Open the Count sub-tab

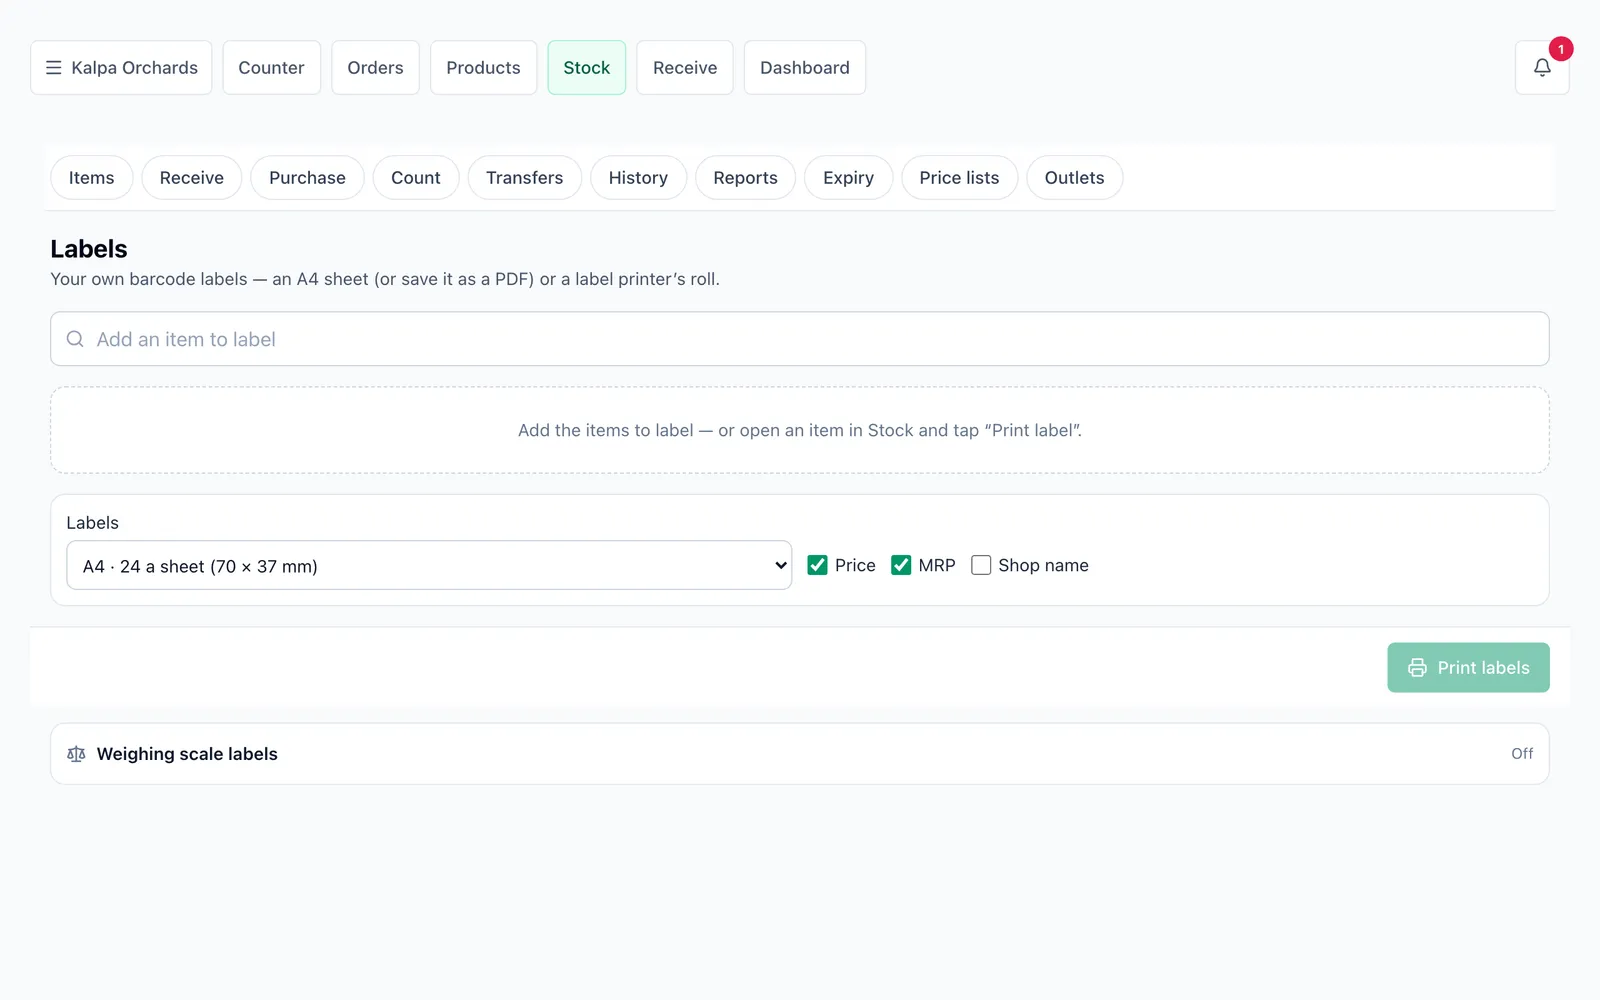click(x=416, y=178)
